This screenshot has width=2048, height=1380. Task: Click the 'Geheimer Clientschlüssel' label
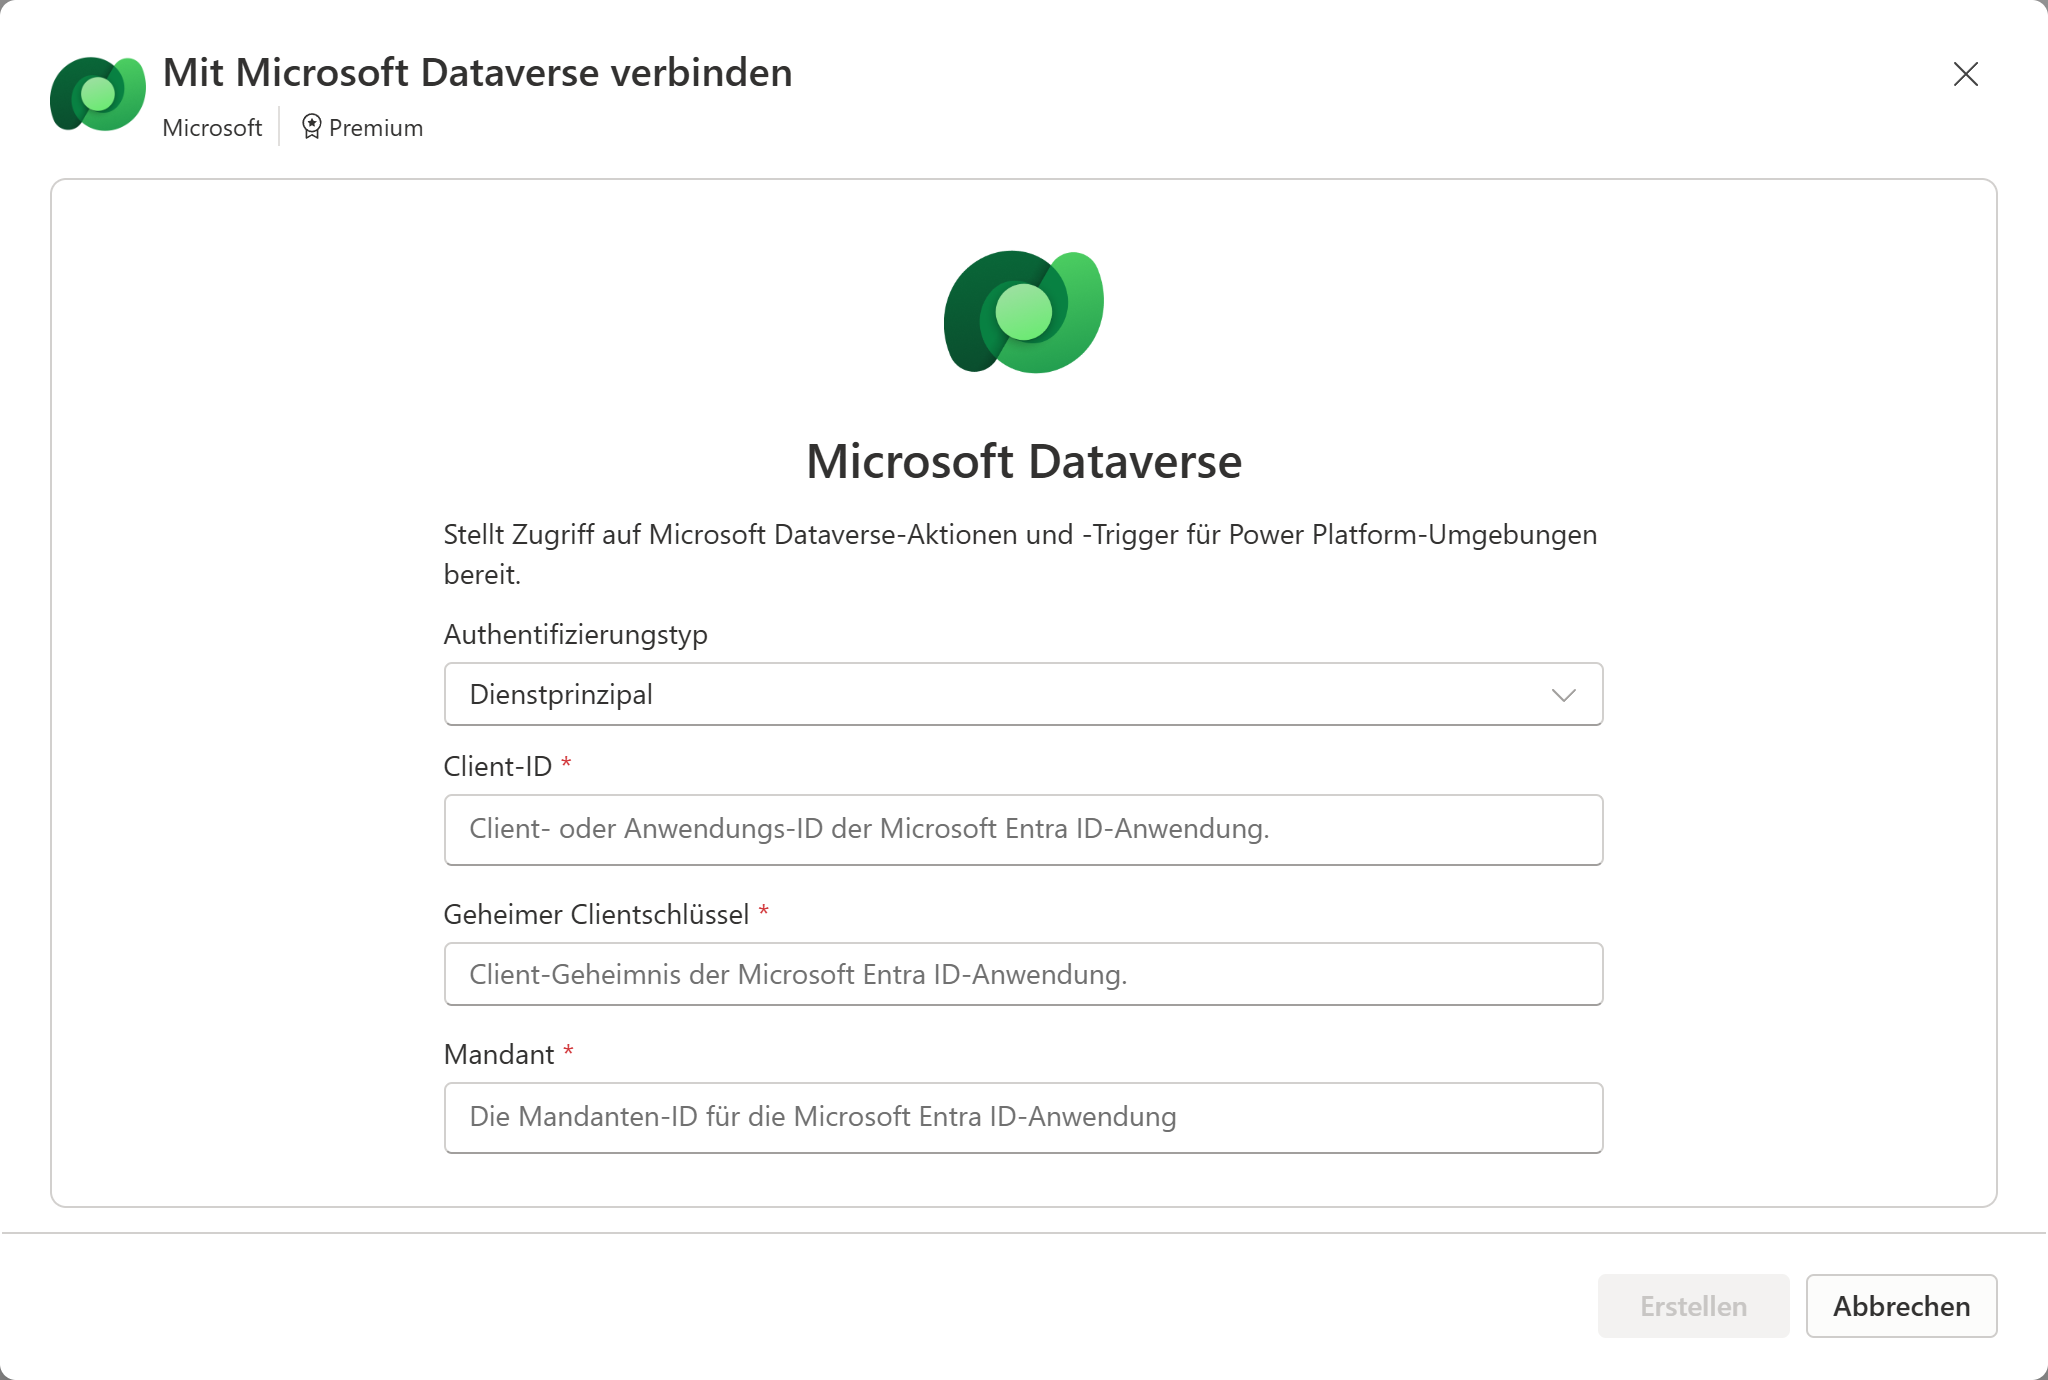point(596,914)
